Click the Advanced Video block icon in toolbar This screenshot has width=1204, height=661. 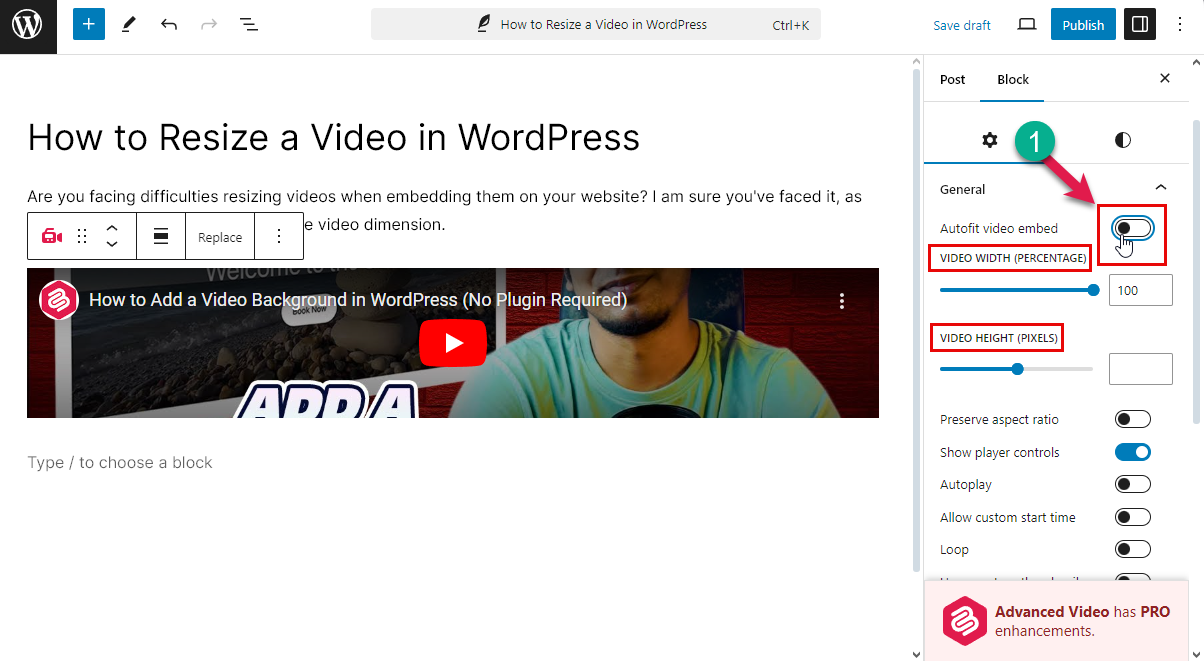tap(51, 235)
